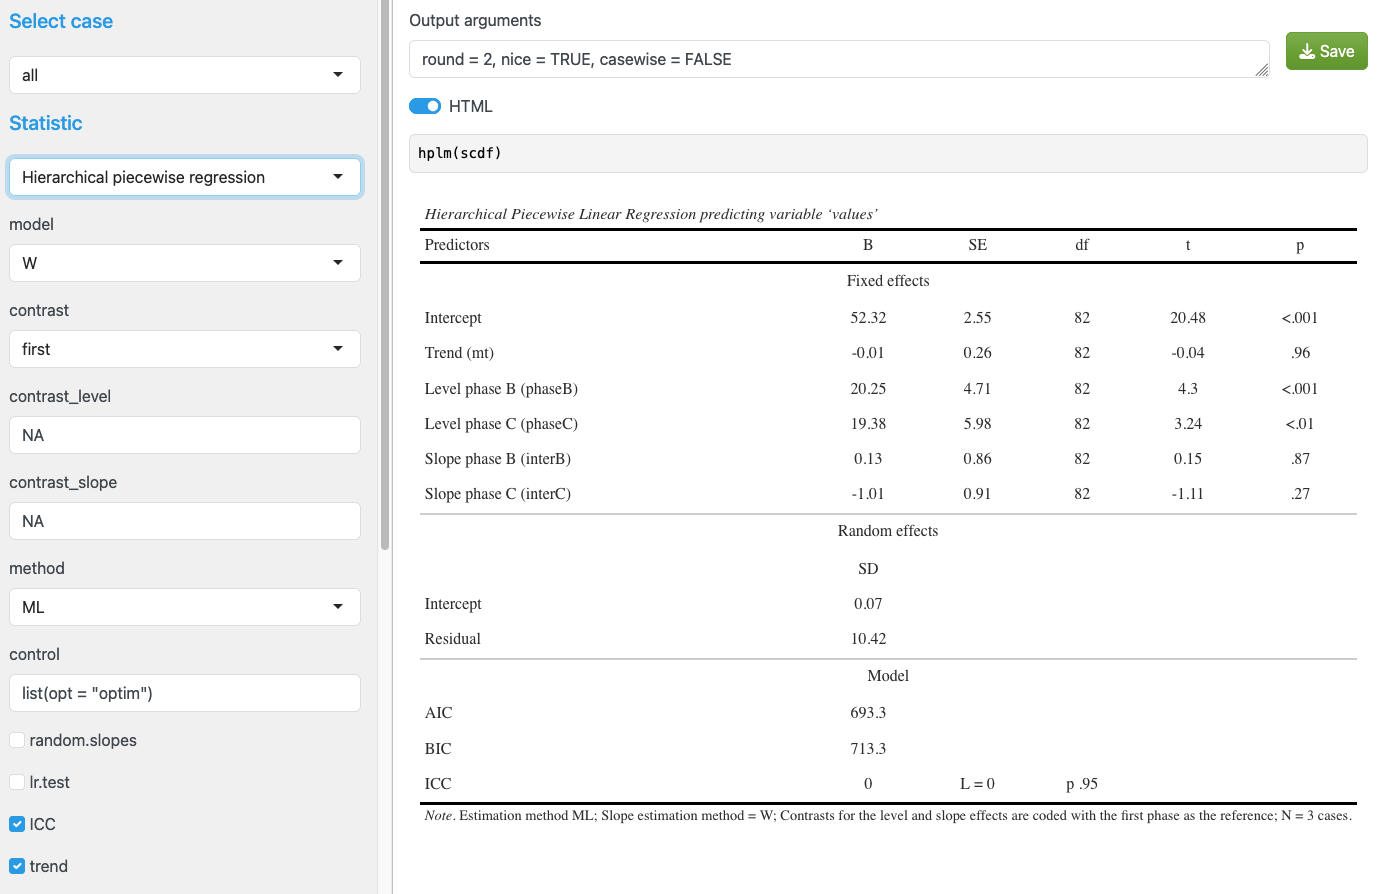Enable the random.slopes checkbox
The width and height of the screenshot is (1384, 894).
[17, 740]
